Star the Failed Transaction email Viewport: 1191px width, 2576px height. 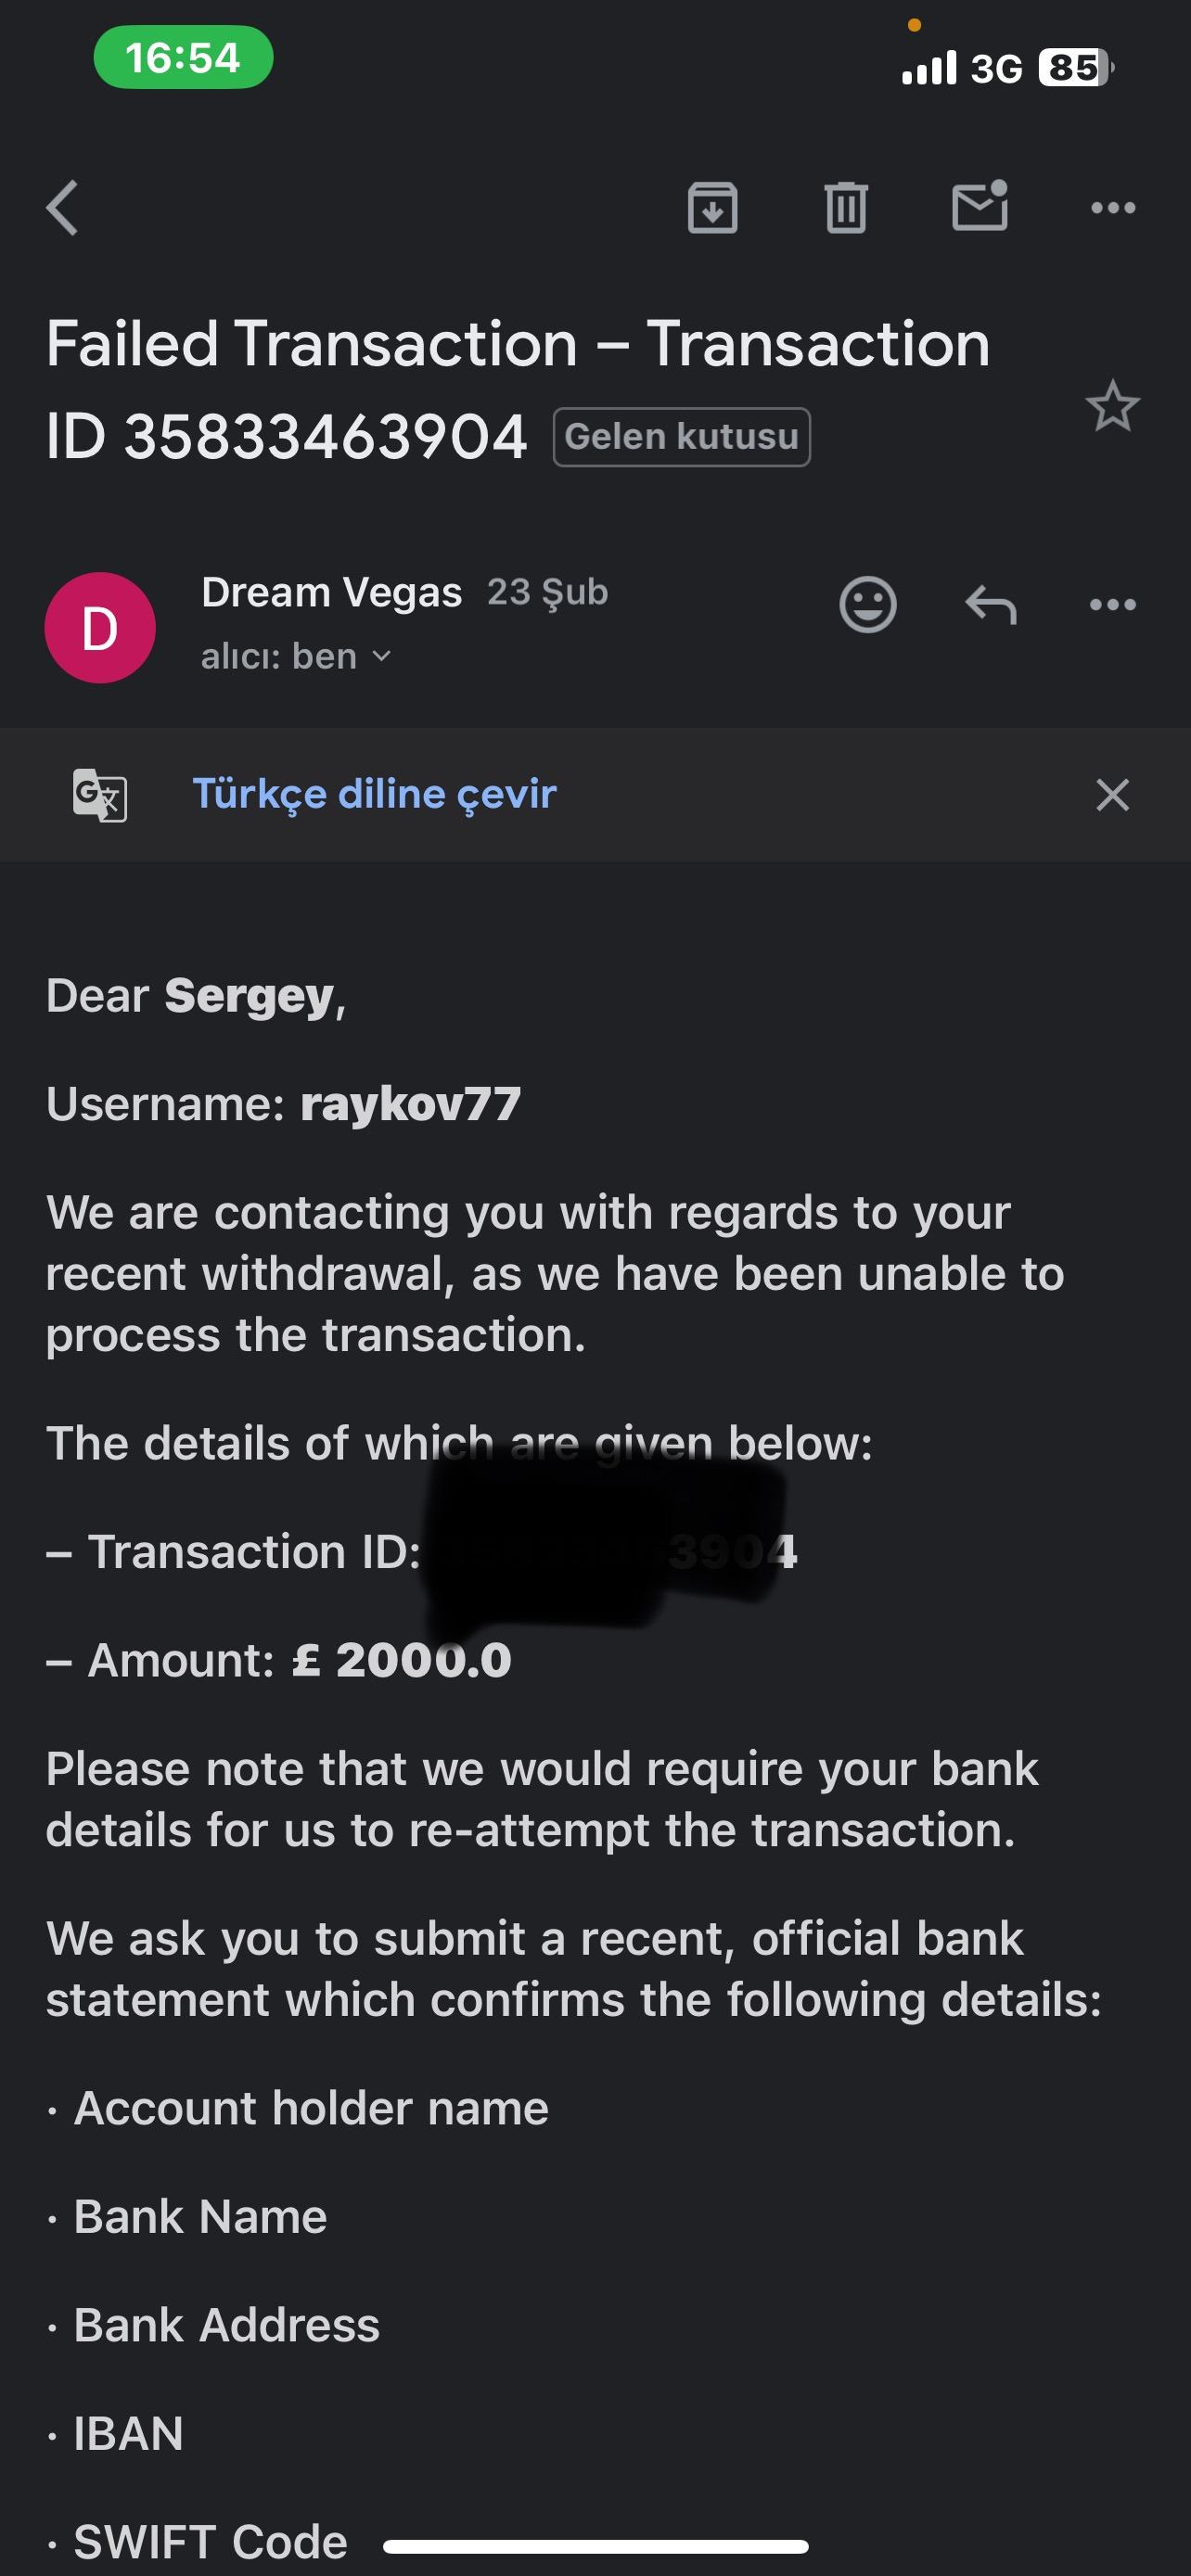coord(1112,406)
